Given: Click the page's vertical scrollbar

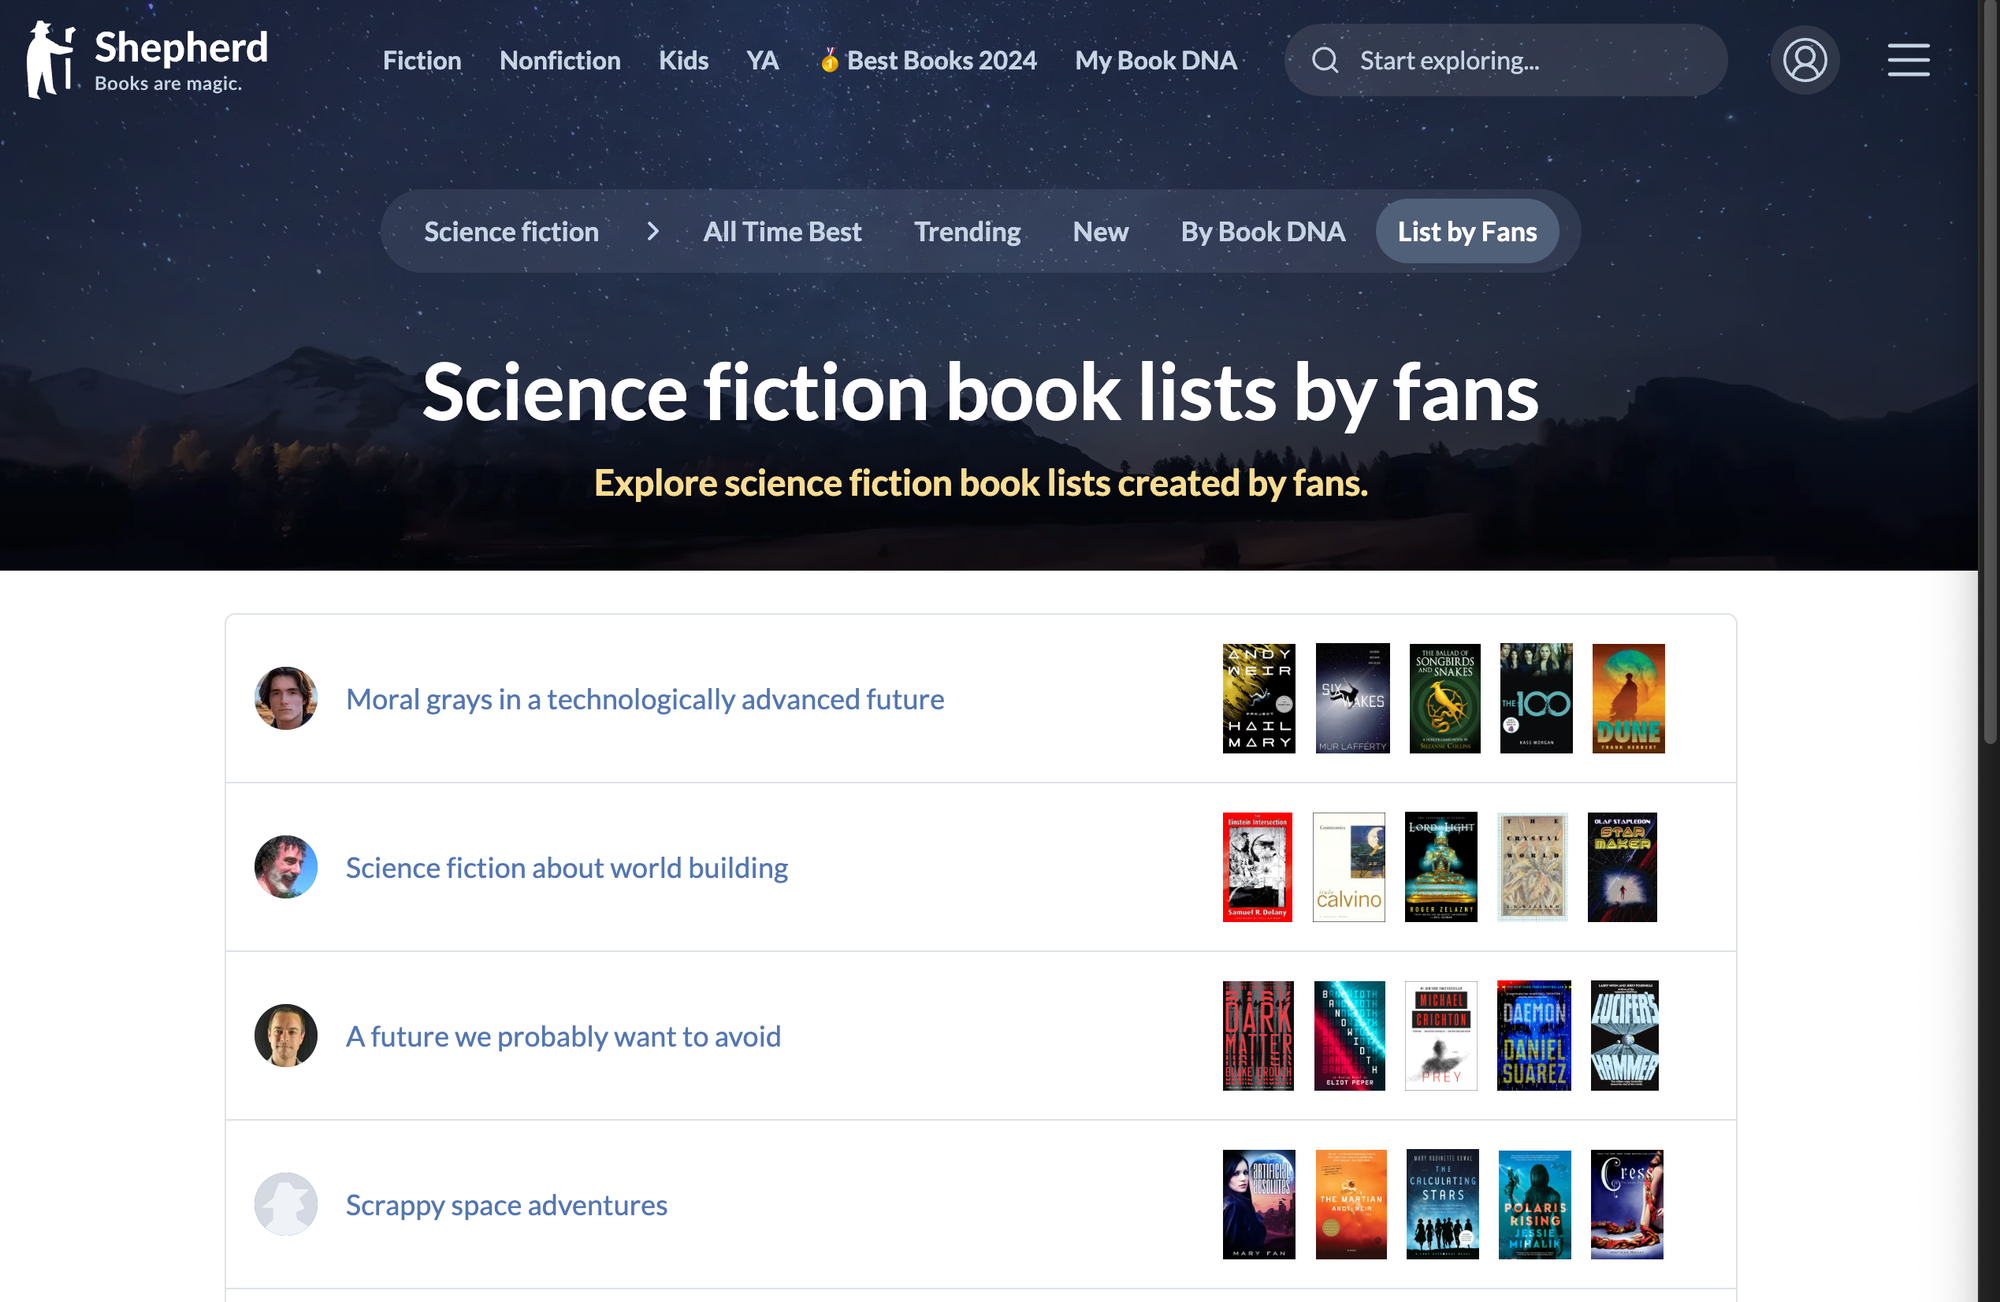Looking at the screenshot, I should 1989,400.
